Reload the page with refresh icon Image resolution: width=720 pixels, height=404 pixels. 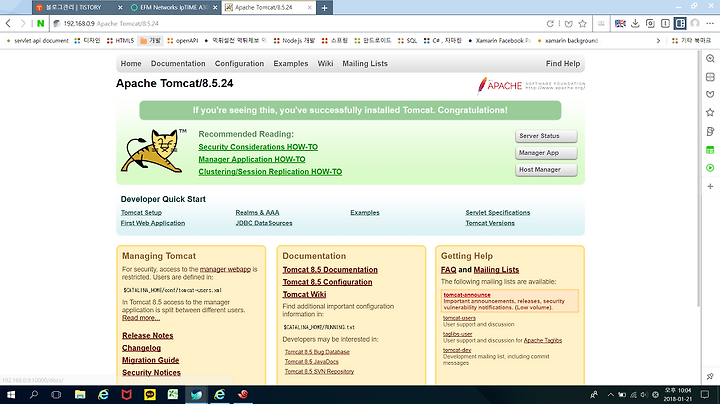pyautogui.click(x=550, y=23)
